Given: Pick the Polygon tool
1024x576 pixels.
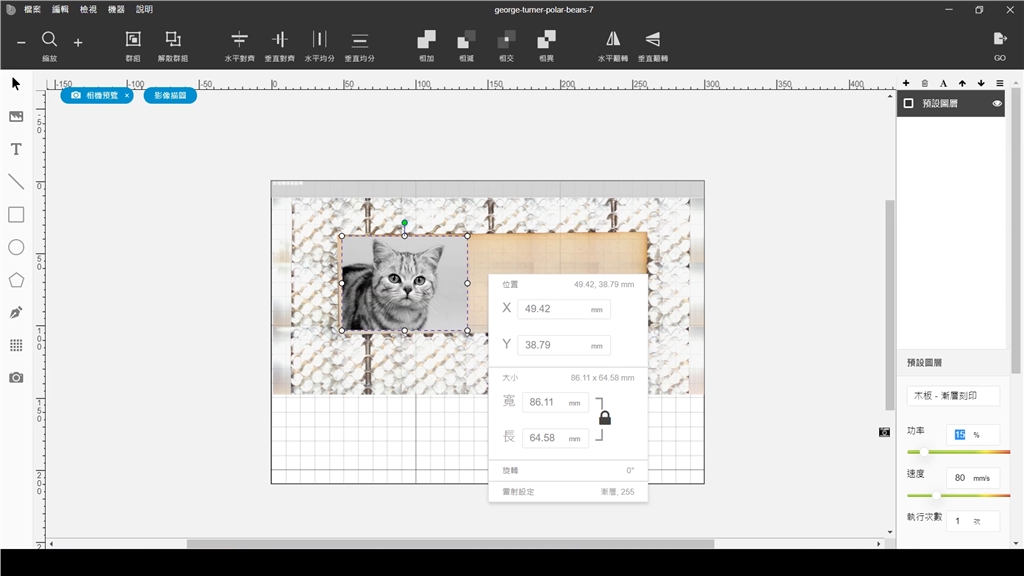Looking at the screenshot, I should pos(16,280).
